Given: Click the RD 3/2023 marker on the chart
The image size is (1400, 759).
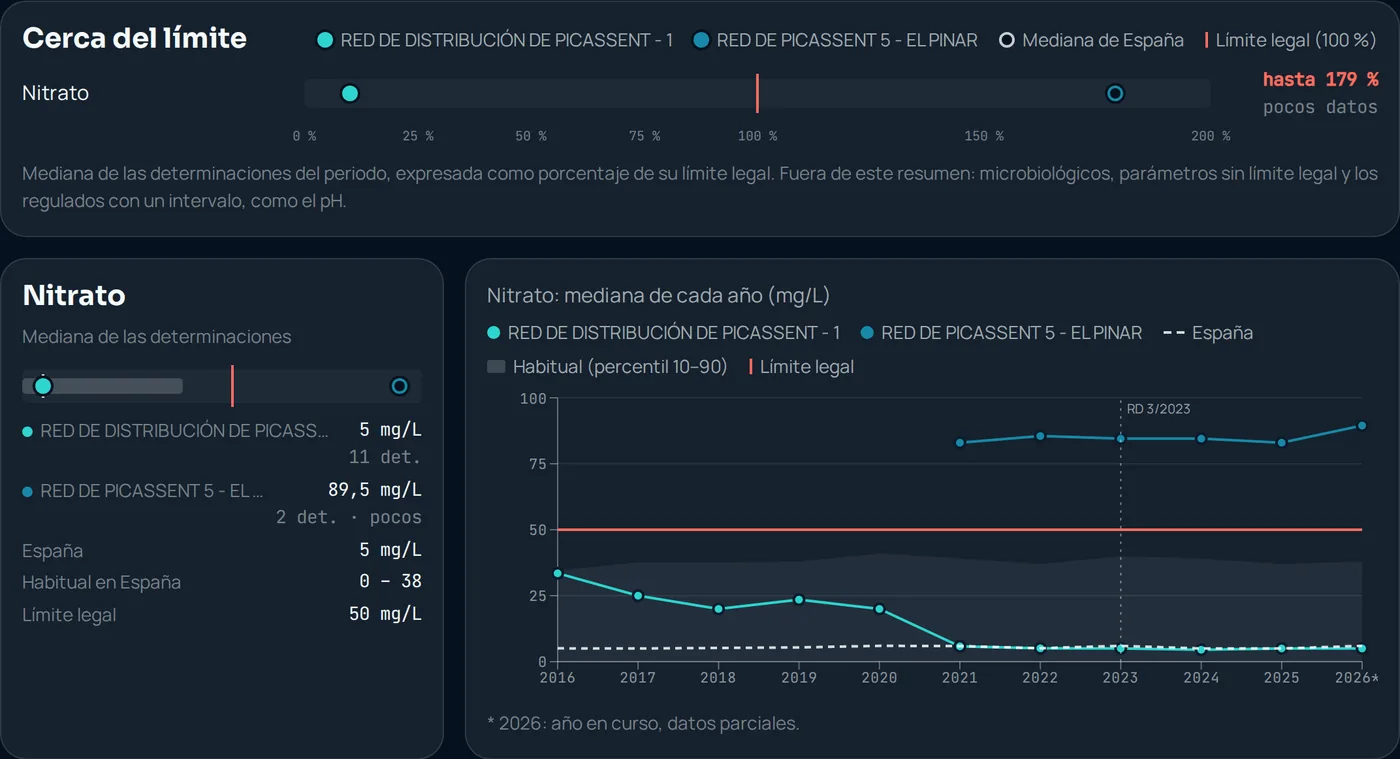Looking at the screenshot, I should tap(1158, 409).
